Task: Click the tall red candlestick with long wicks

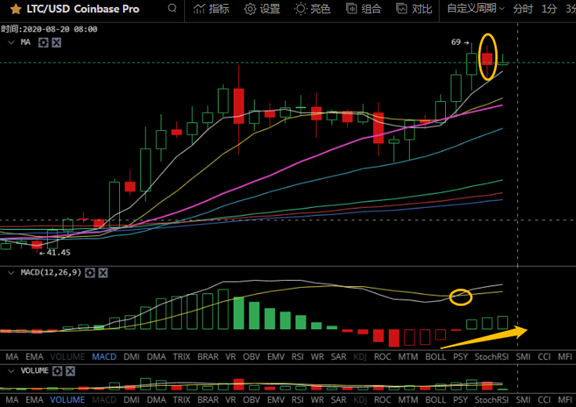Action: tap(238, 109)
